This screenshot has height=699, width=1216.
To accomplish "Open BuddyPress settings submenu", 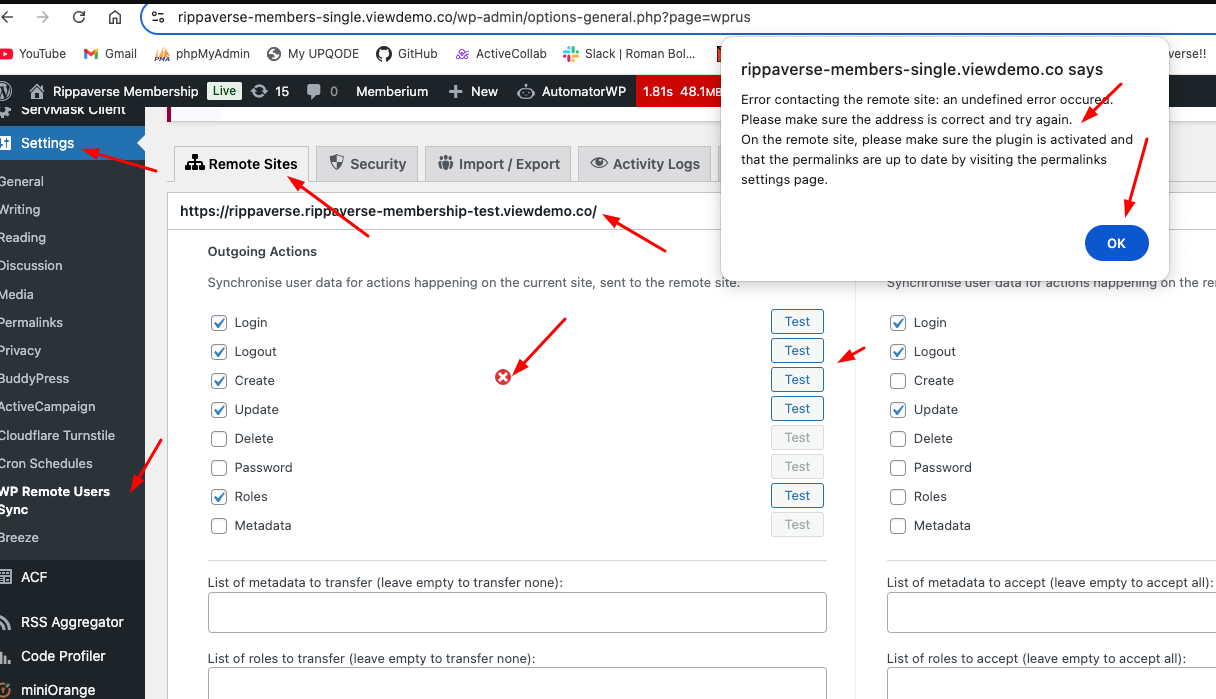I will point(35,378).
